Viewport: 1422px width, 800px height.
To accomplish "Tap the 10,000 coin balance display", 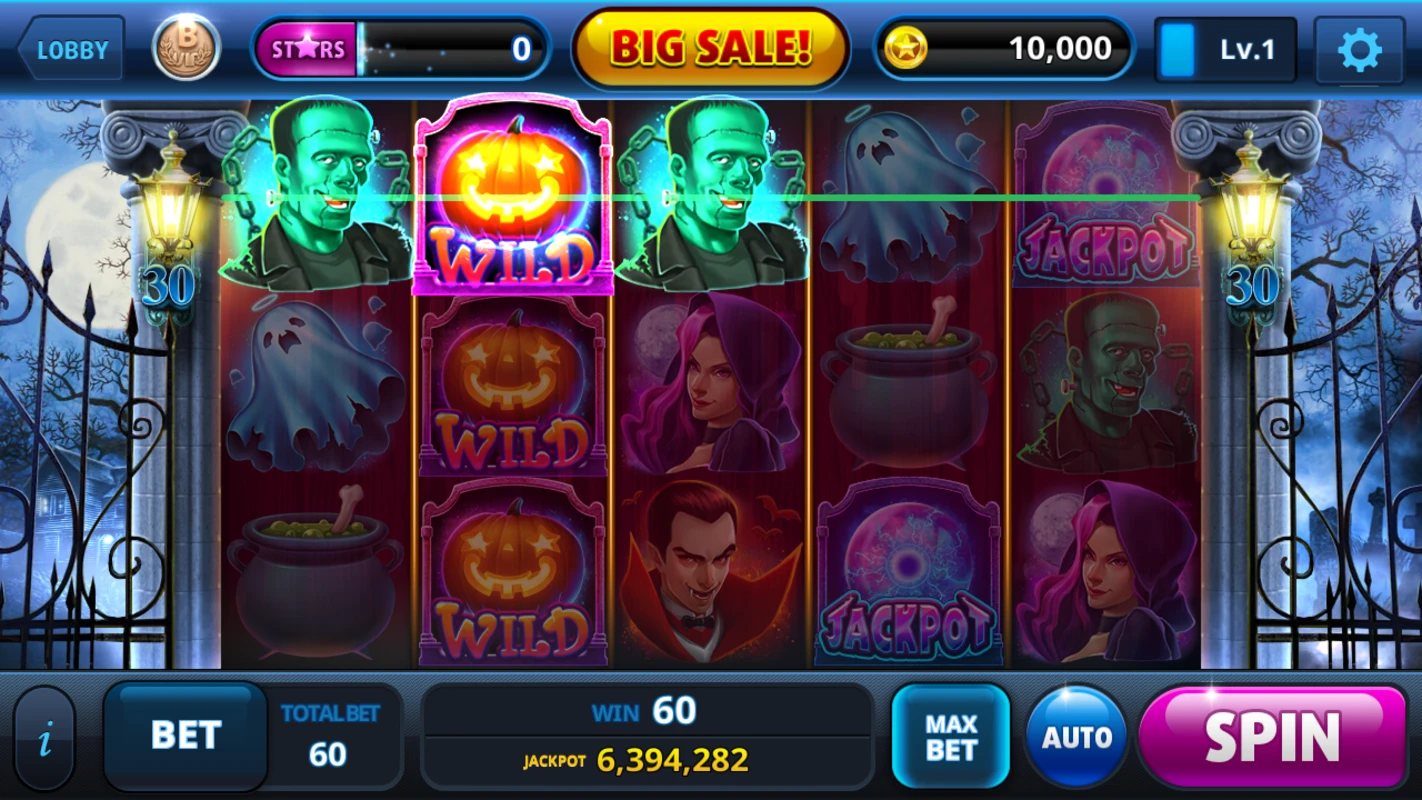I will pos(1004,48).
